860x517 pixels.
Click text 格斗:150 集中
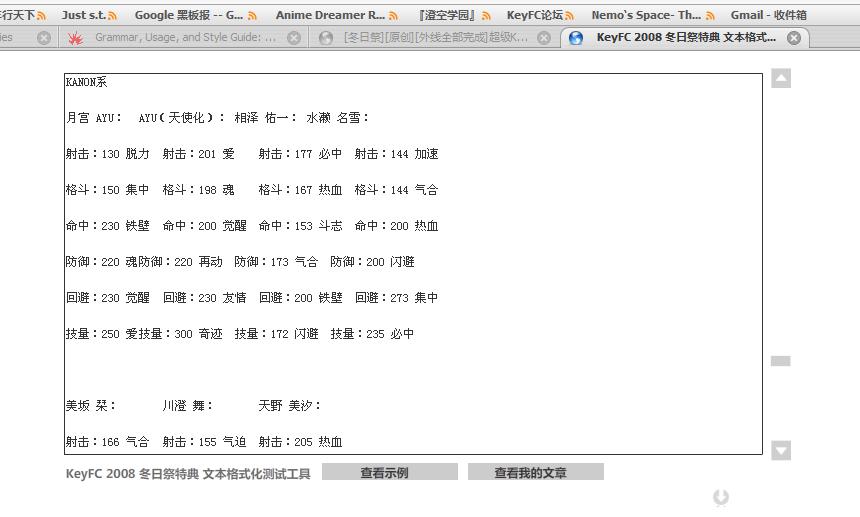point(108,190)
